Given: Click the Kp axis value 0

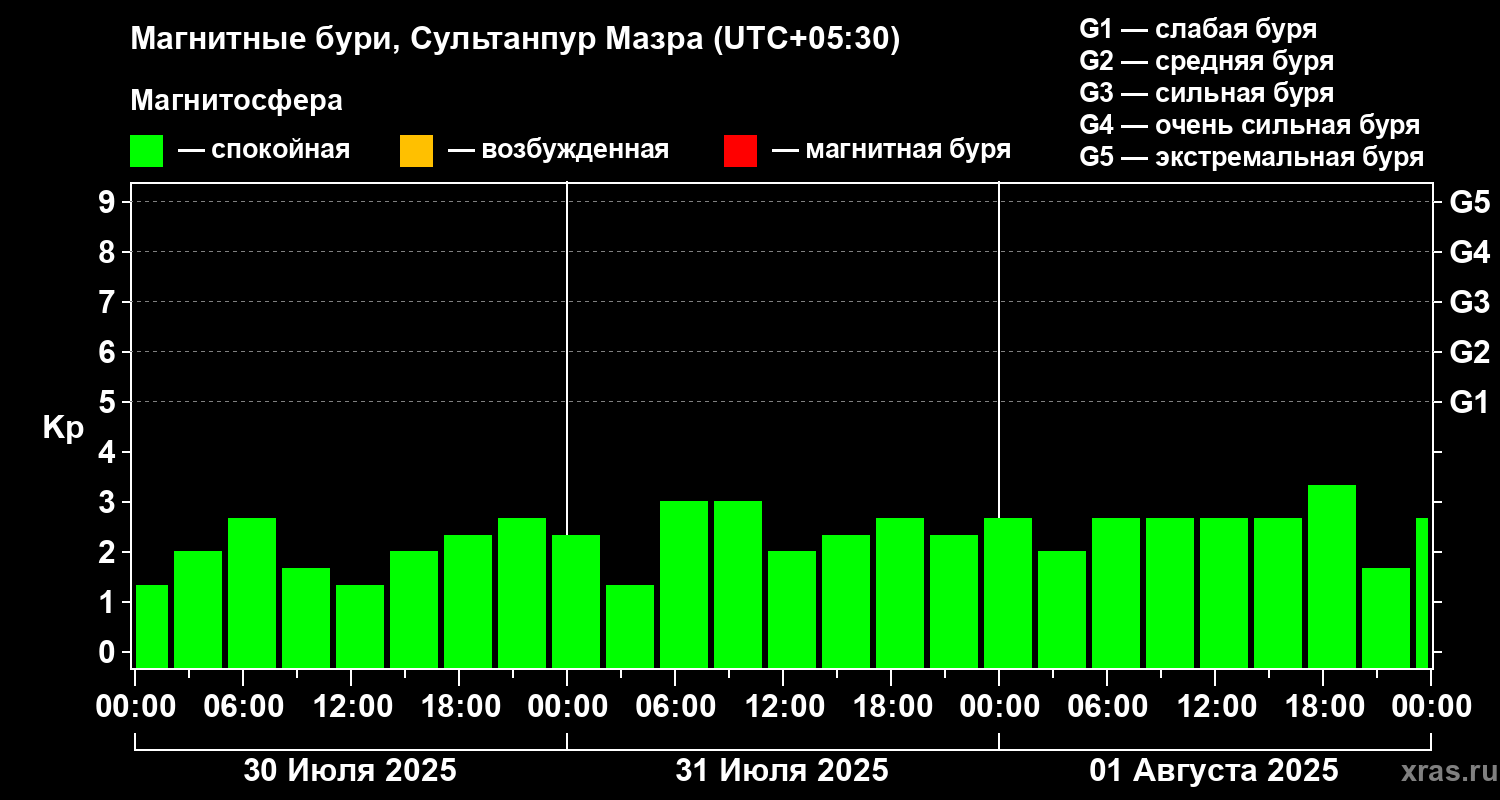Looking at the screenshot, I should (109, 652).
